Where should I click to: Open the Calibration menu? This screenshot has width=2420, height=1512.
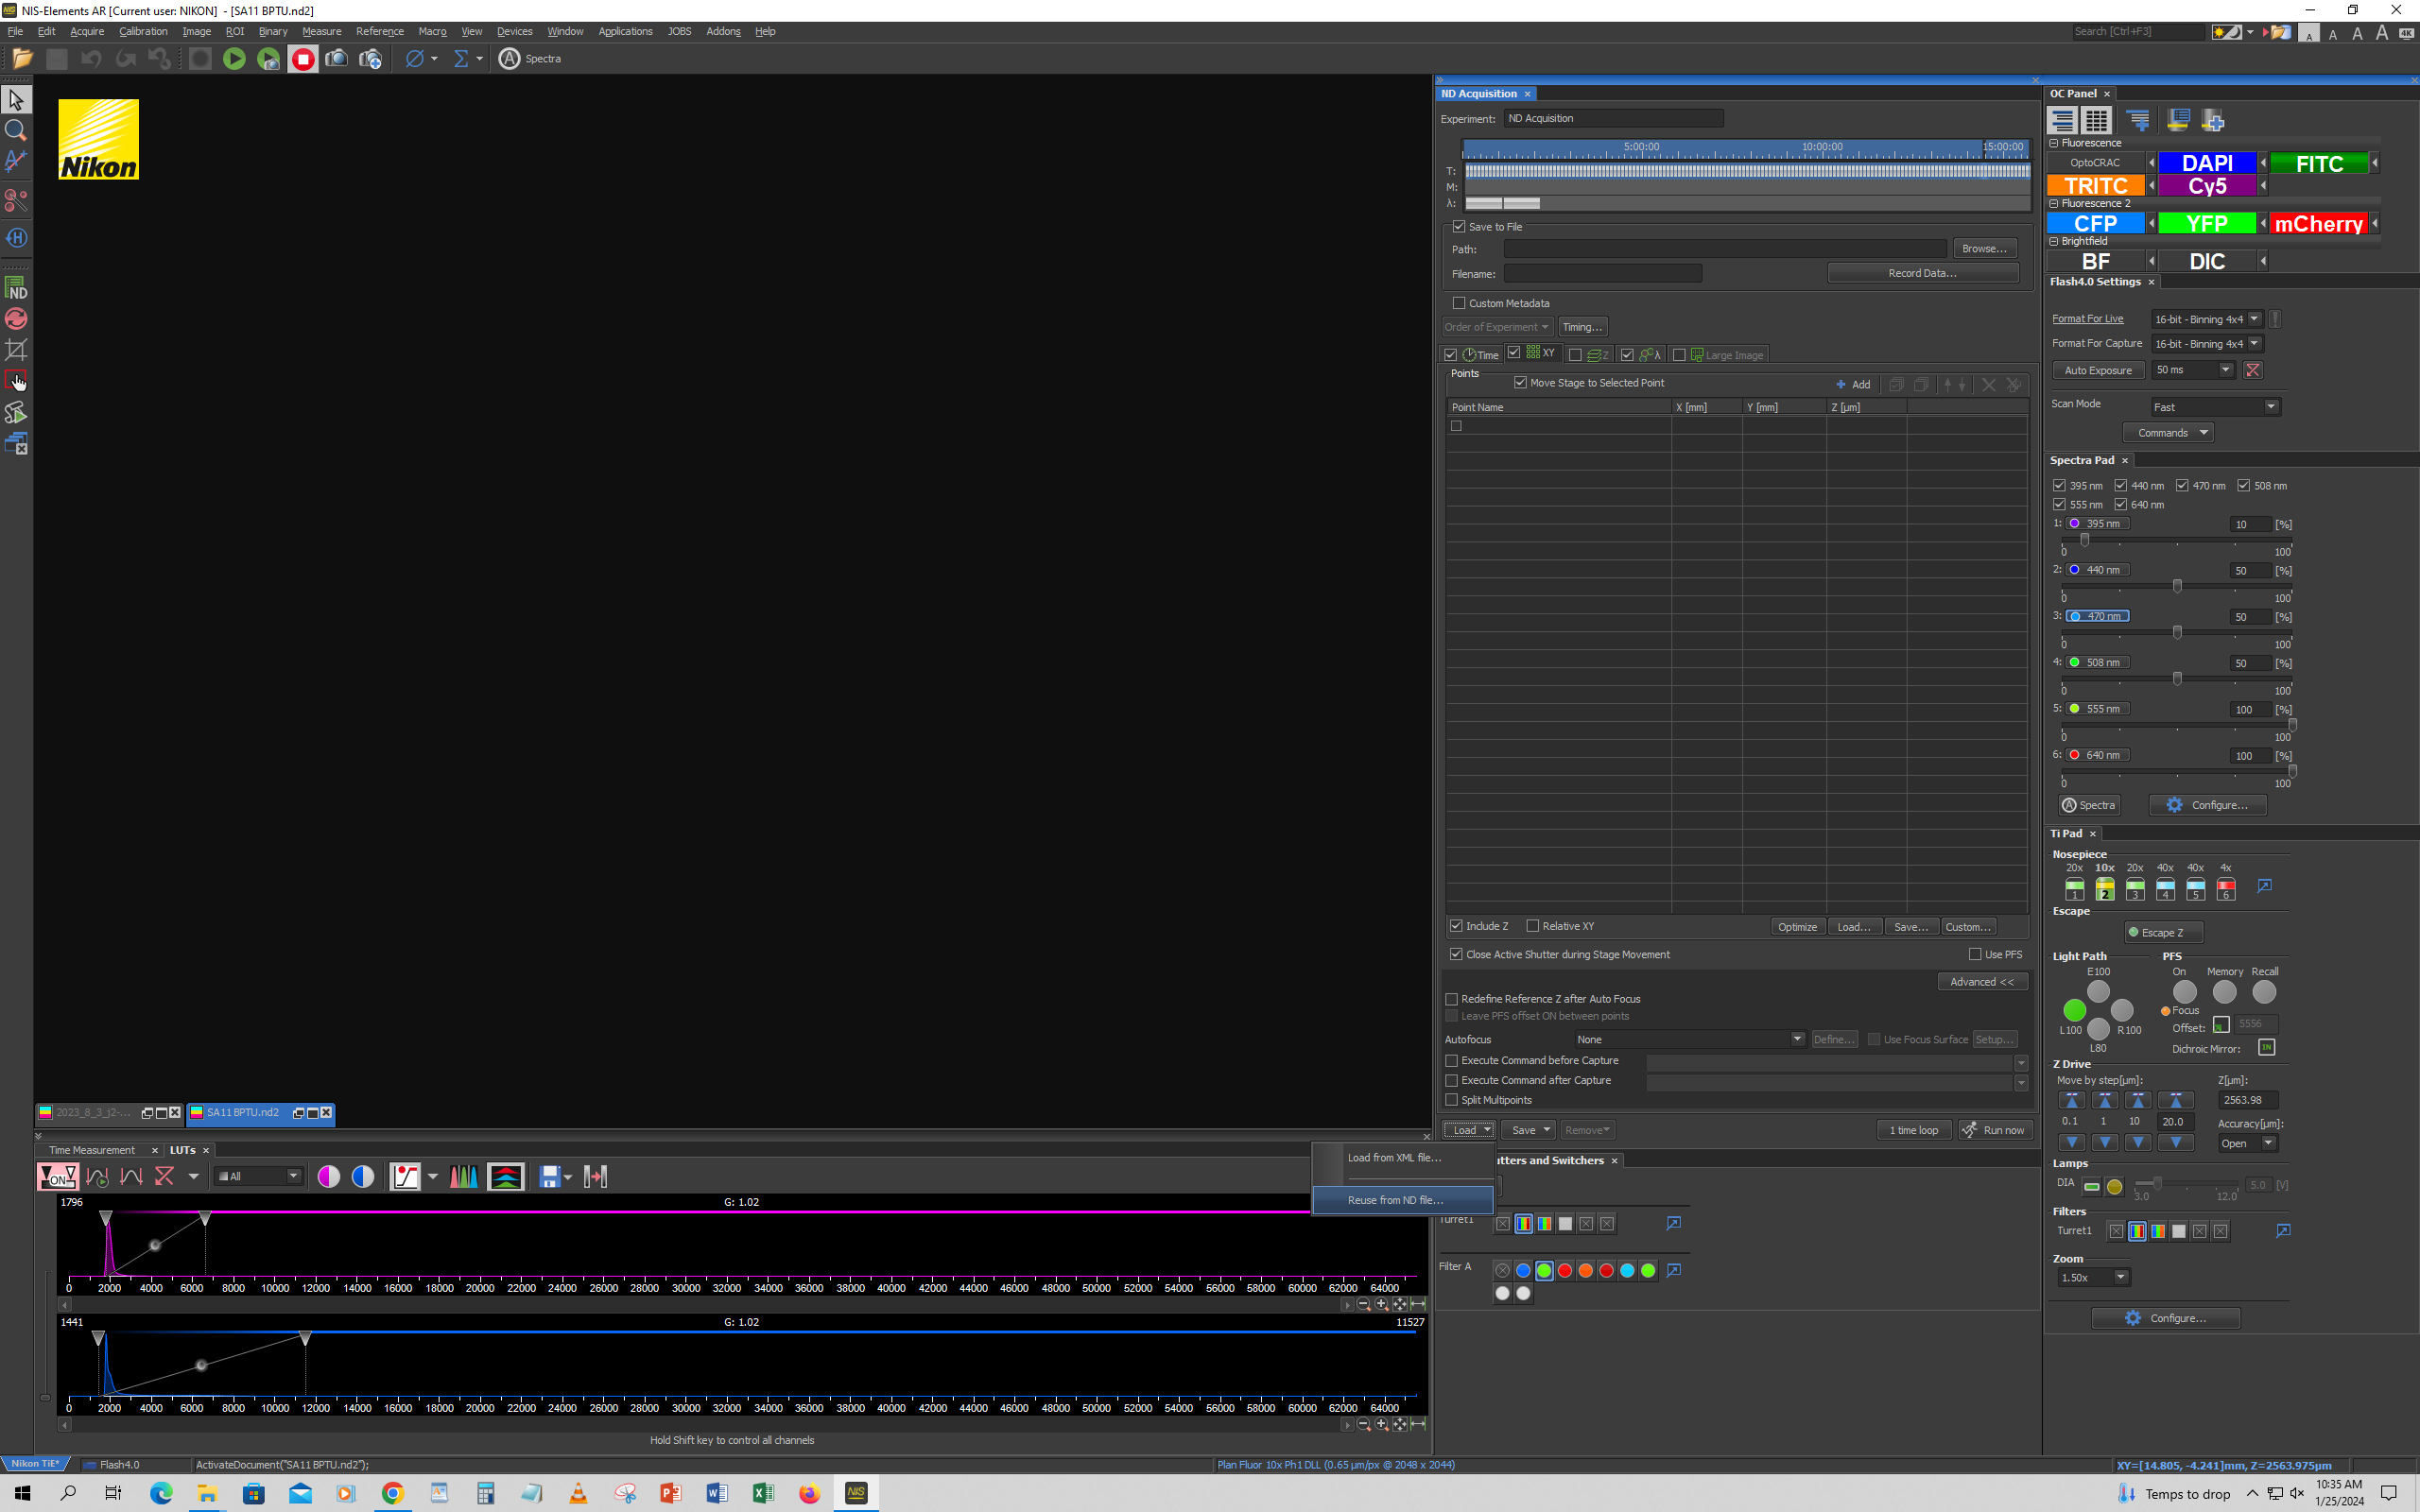(143, 31)
